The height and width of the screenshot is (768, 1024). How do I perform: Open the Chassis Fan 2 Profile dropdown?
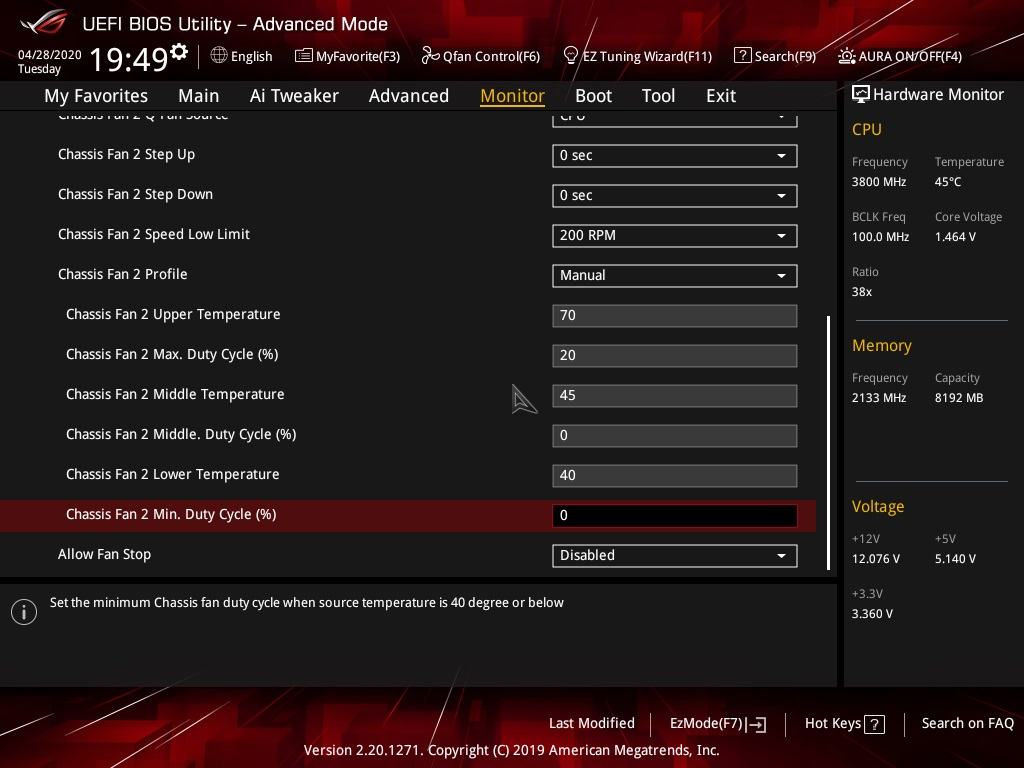click(675, 276)
